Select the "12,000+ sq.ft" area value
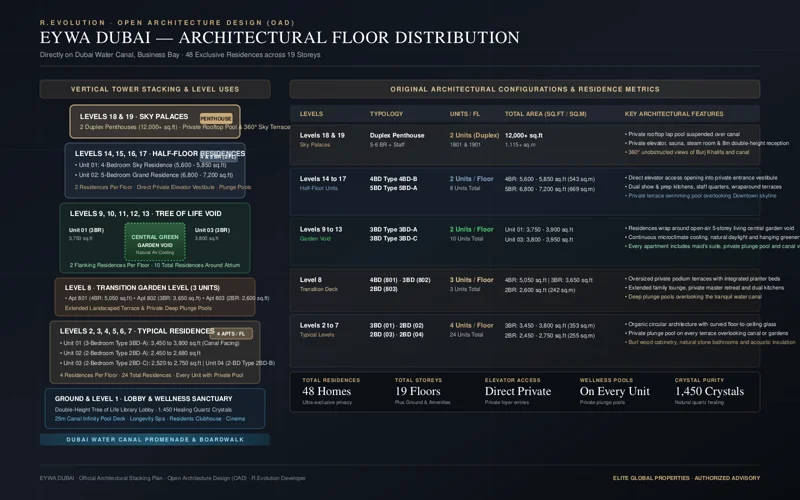The image size is (800, 500). click(x=523, y=136)
